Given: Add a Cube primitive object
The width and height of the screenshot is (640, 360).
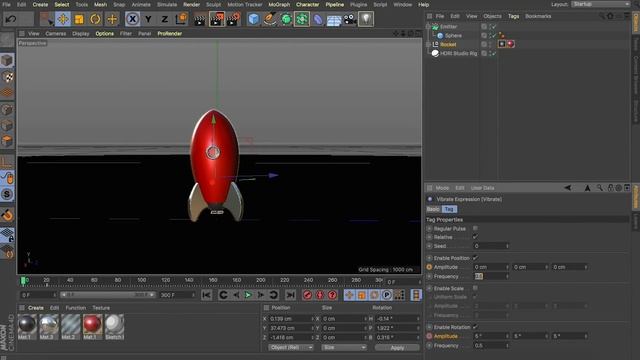Looking at the screenshot, I should [253, 19].
